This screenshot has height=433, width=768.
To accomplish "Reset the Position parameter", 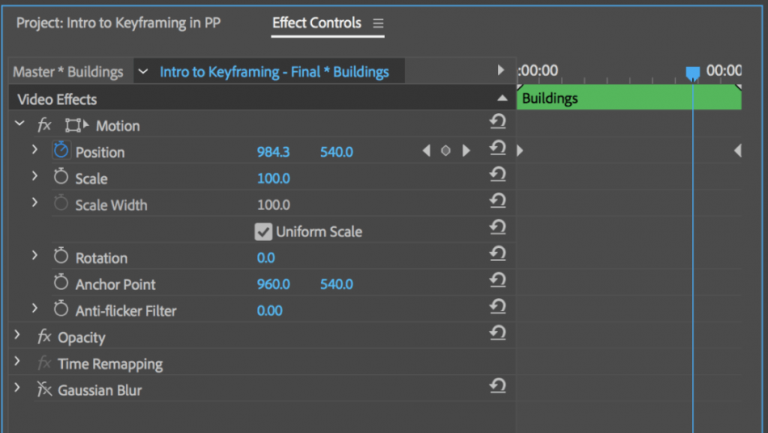I will [497, 150].
